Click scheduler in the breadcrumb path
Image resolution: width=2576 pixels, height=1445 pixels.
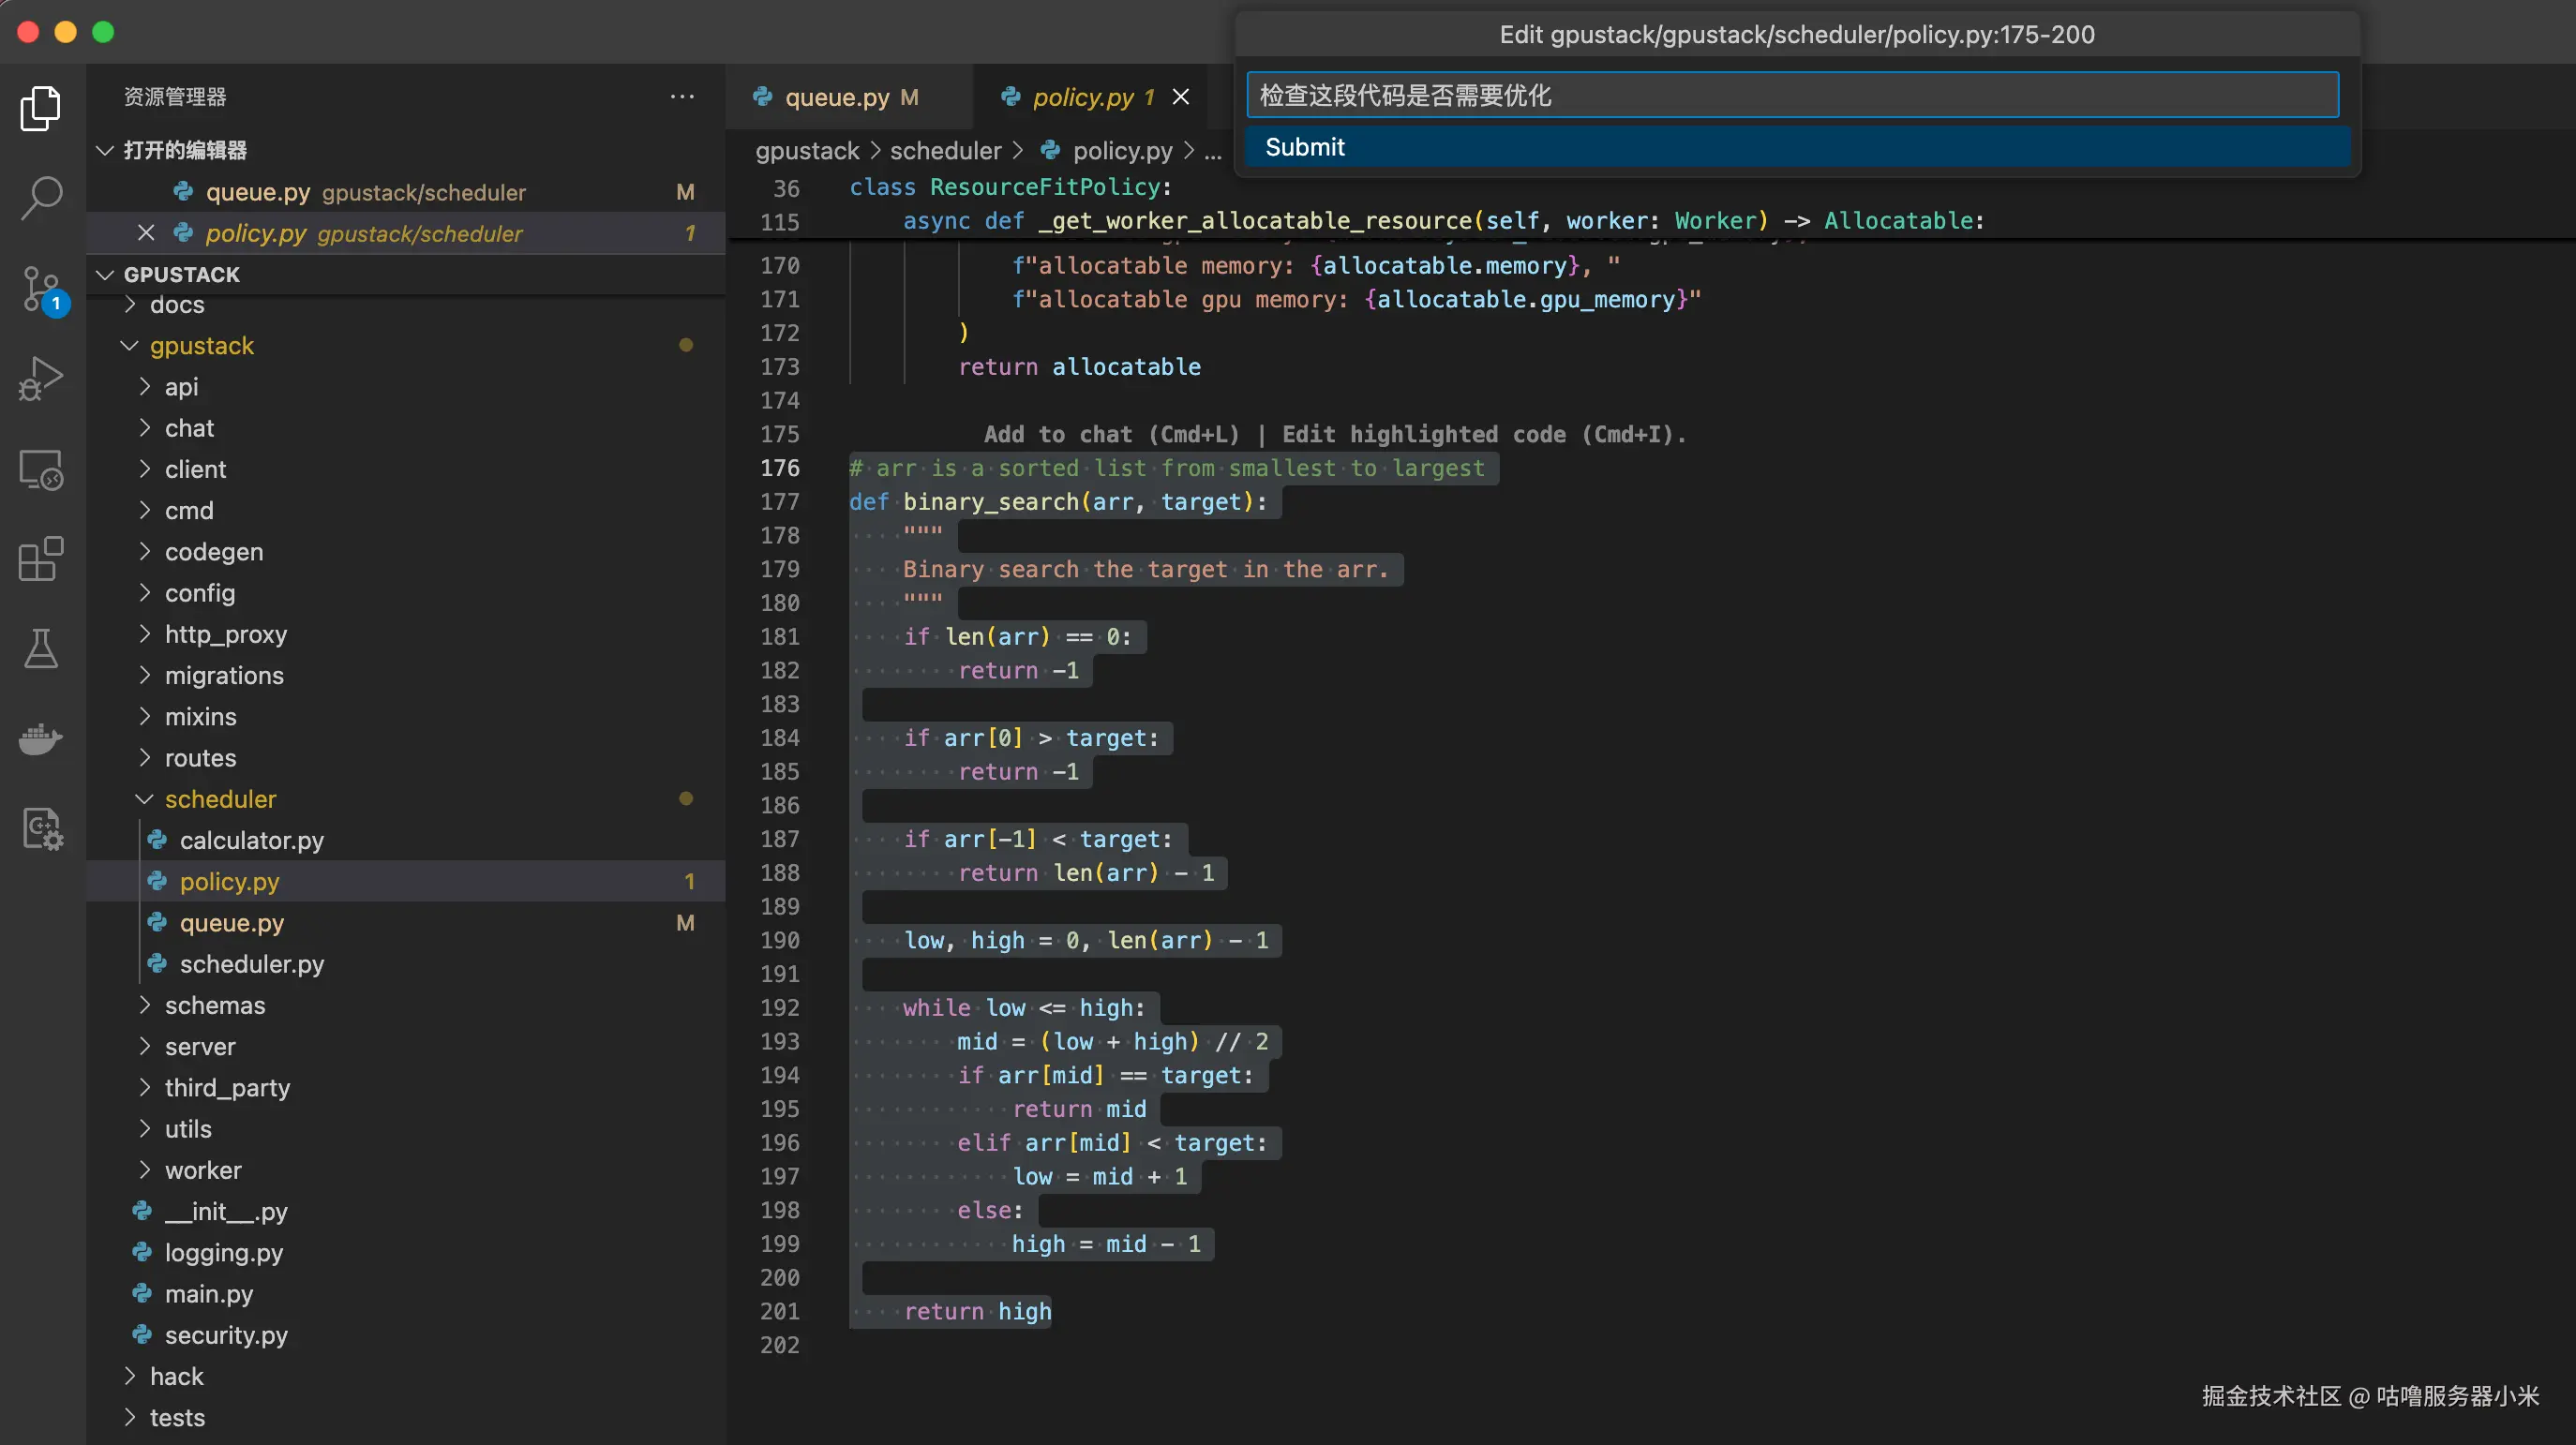945,151
